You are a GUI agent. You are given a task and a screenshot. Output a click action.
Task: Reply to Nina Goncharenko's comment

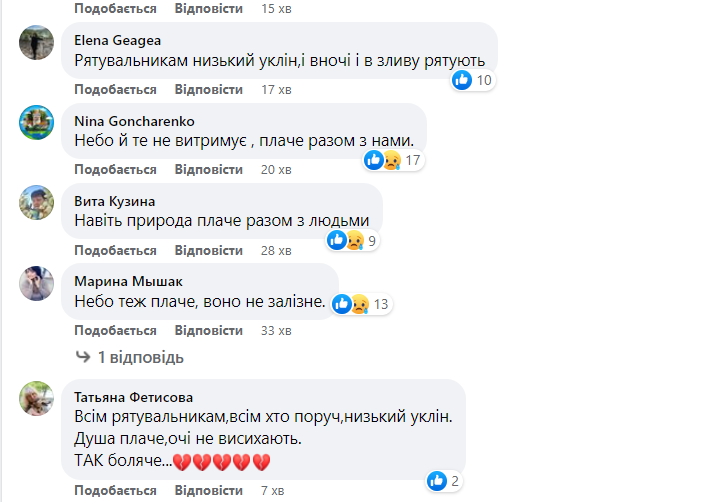(x=208, y=170)
